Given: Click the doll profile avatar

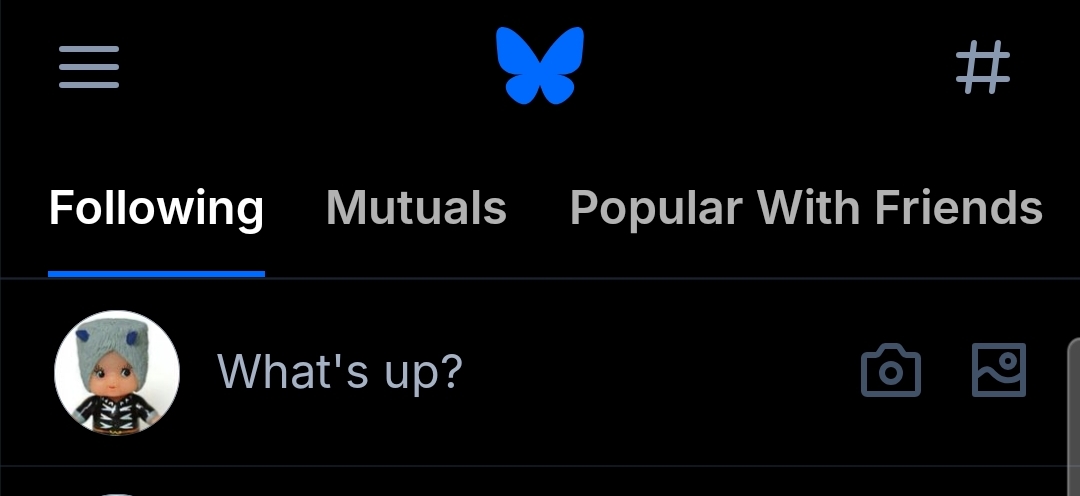Looking at the screenshot, I should (x=117, y=372).
